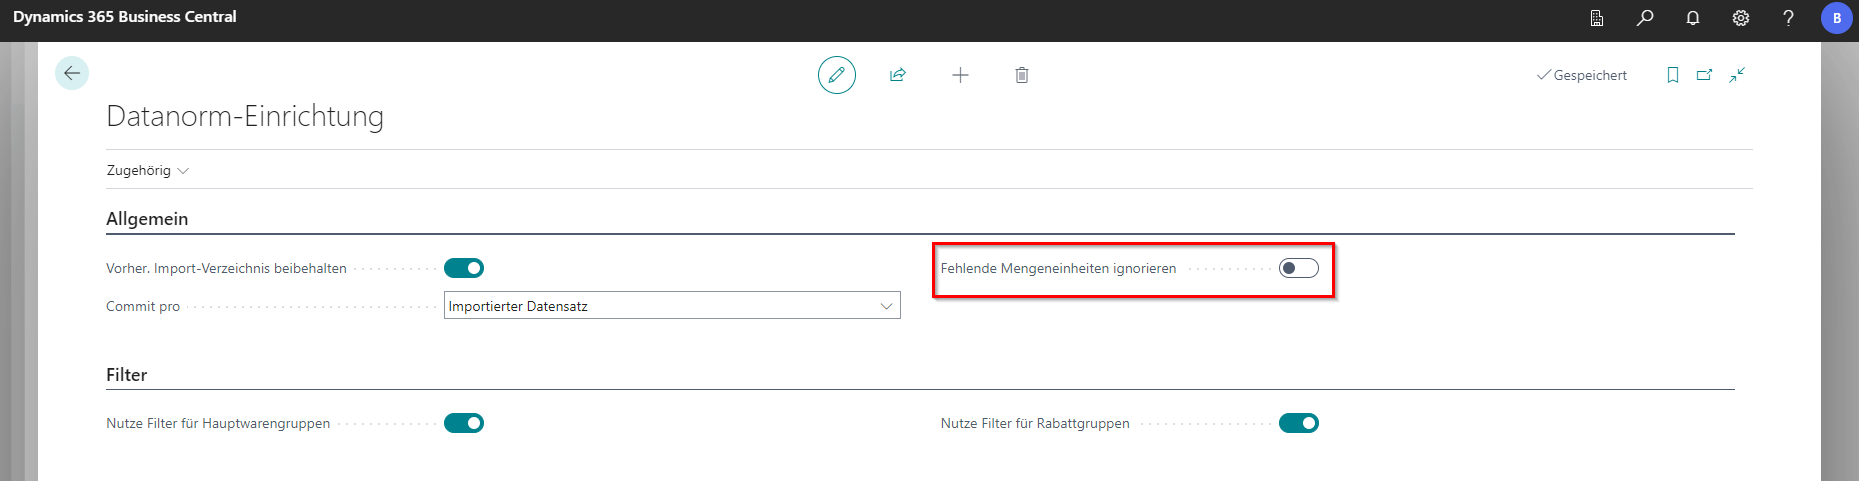Open the settings gear menu
This screenshot has width=1859, height=481.
click(x=1741, y=18)
